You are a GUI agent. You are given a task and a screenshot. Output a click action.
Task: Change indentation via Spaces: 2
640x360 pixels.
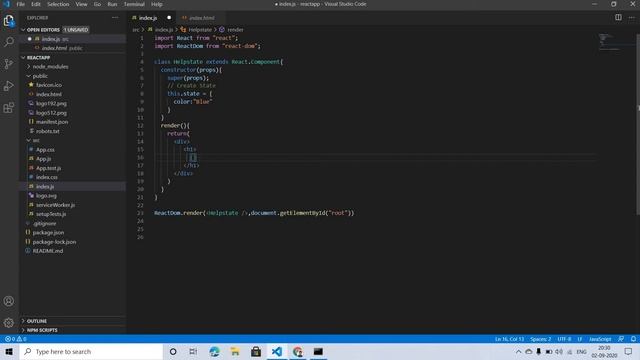pos(540,339)
